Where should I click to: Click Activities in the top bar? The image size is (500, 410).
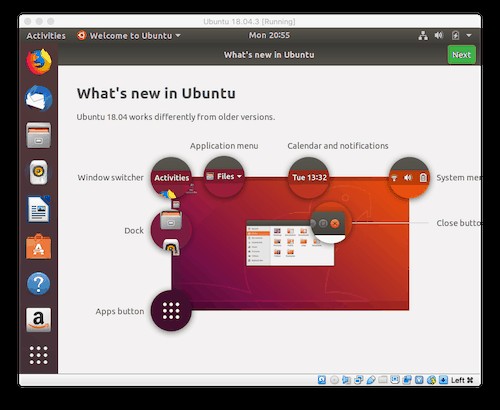click(46, 36)
